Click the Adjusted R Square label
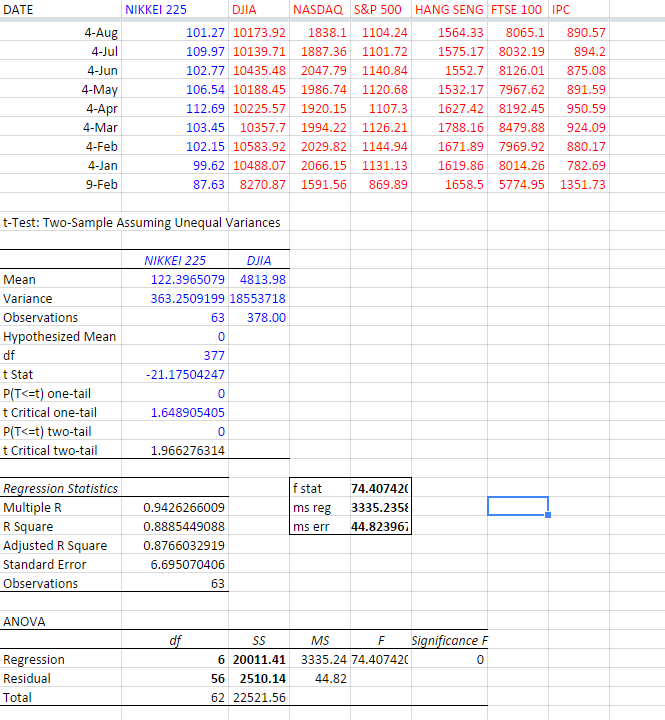 click(55, 546)
